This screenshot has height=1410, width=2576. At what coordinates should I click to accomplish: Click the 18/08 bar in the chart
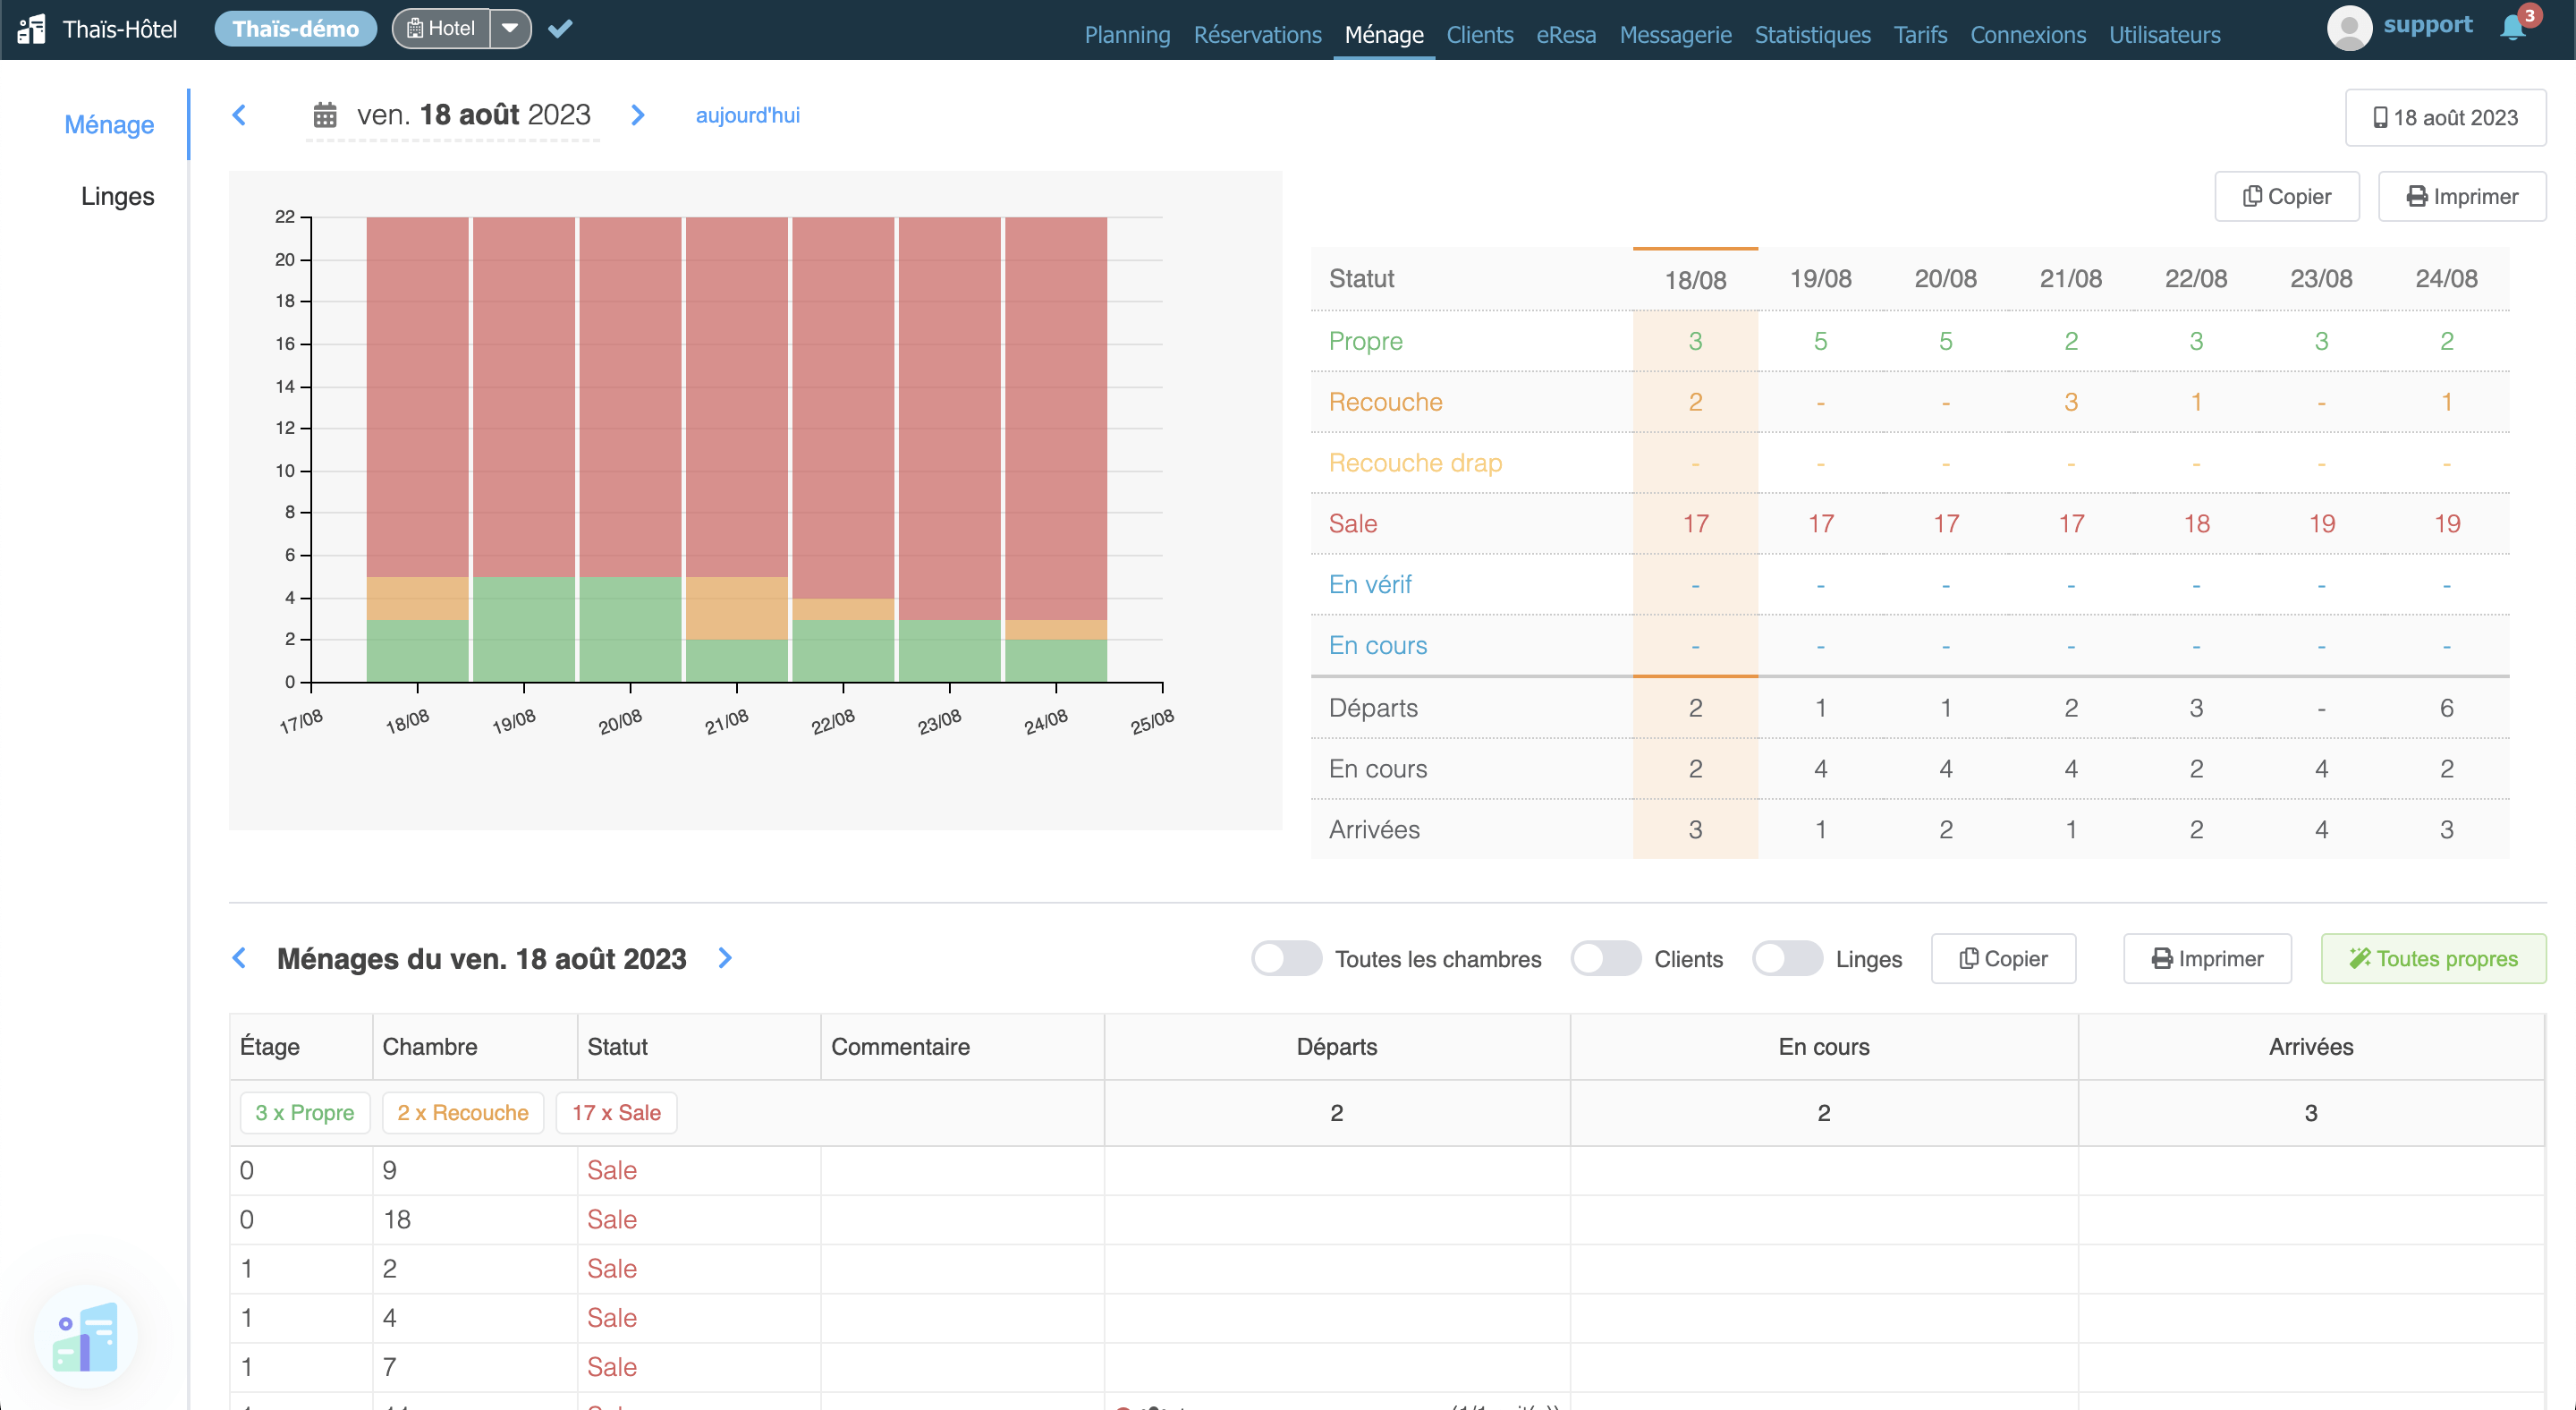[417, 400]
